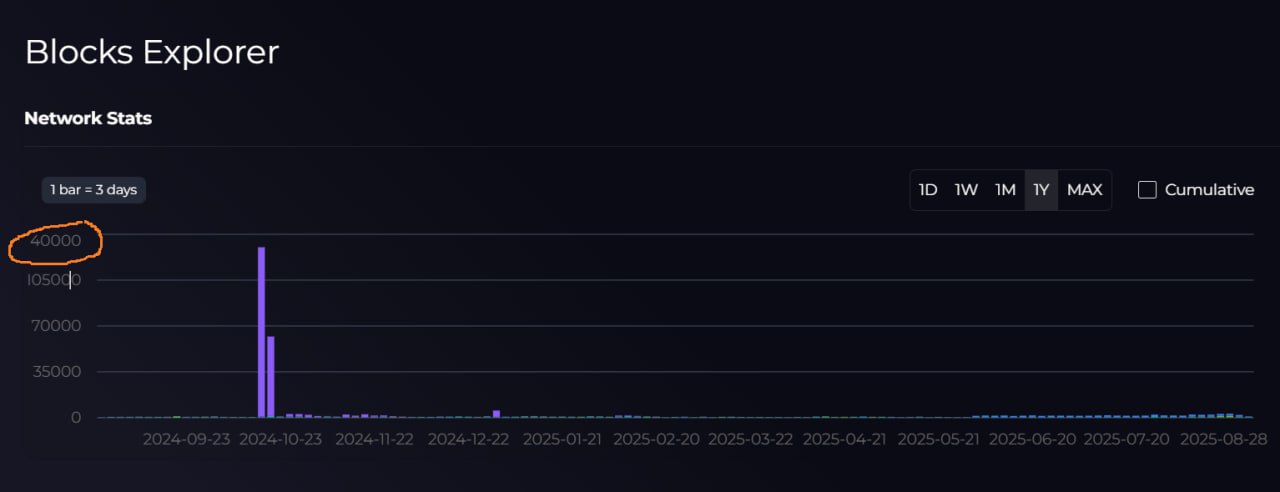Click the circled 40000 axis label
The image size is (1280, 492).
tap(56, 241)
